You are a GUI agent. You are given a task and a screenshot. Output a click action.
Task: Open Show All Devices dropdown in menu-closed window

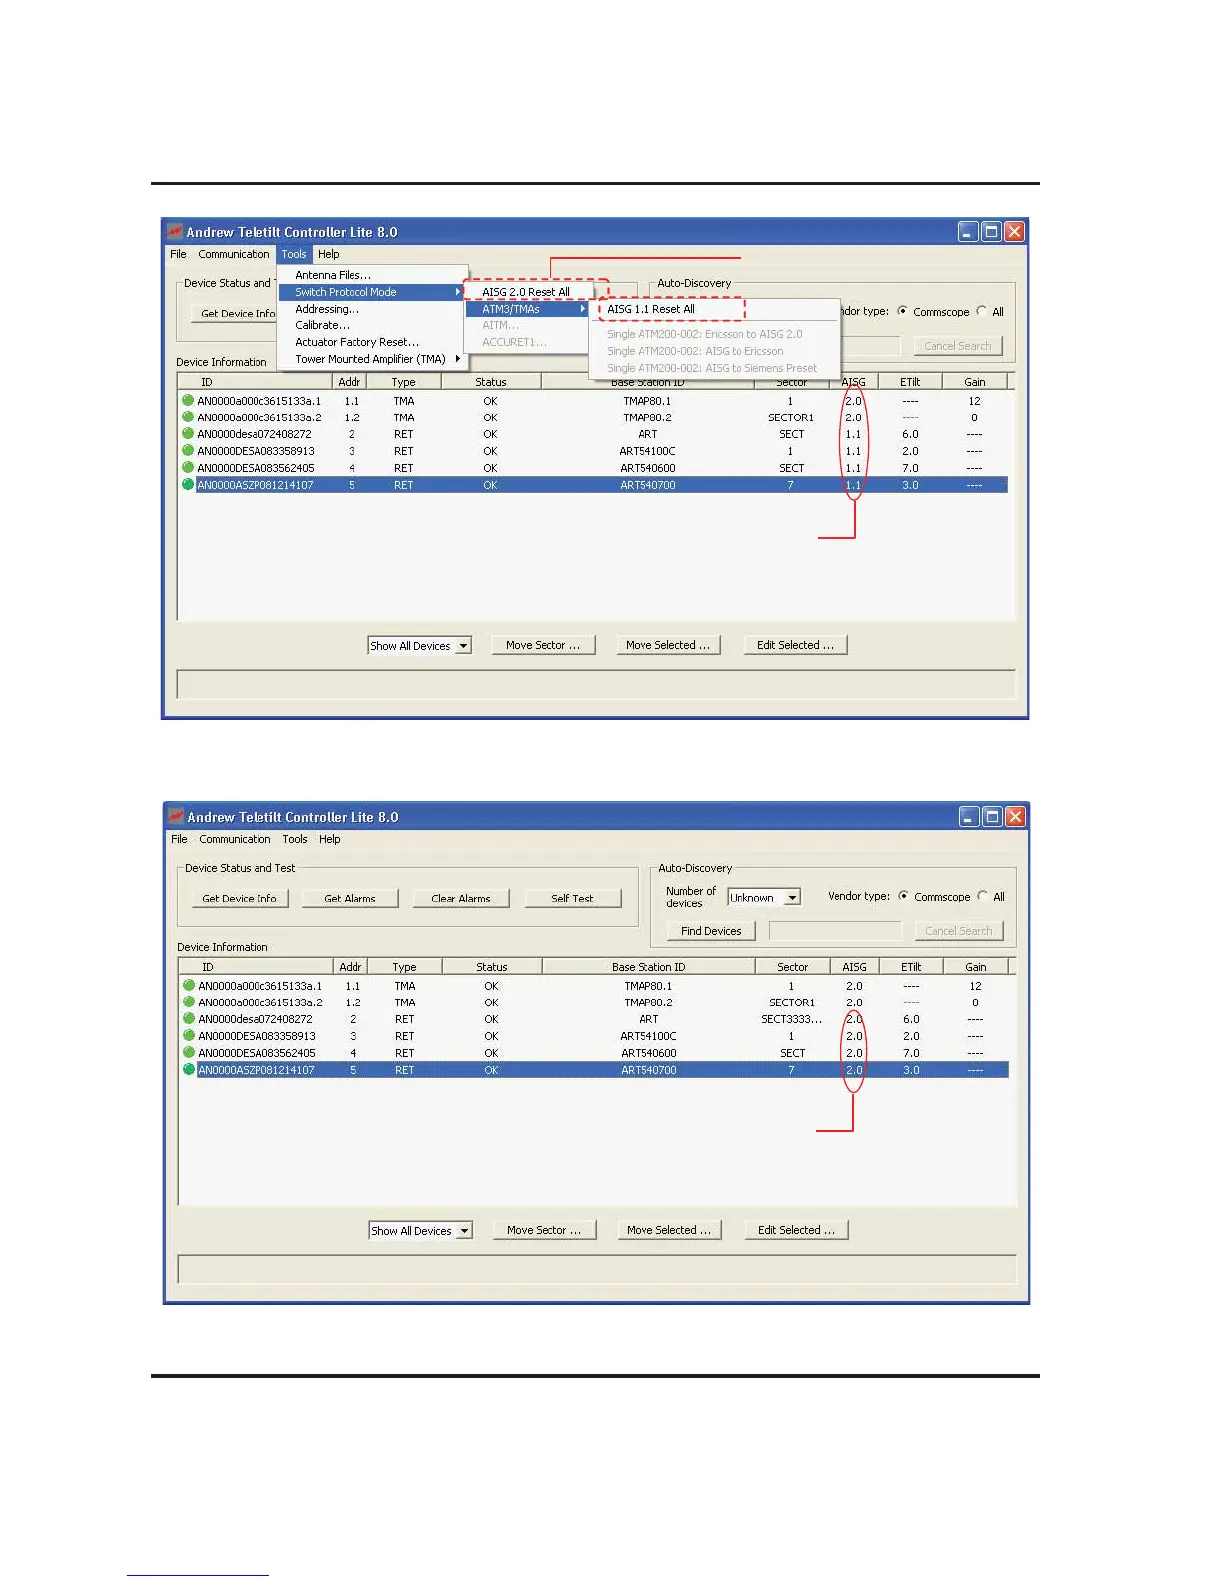tap(464, 1231)
